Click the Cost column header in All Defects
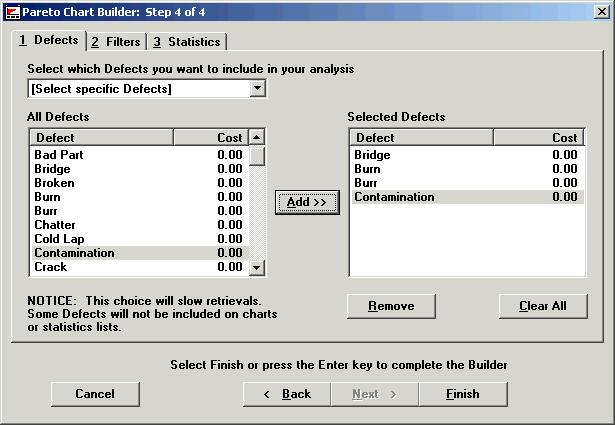The width and height of the screenshot is (615, 425). point(210,137)
